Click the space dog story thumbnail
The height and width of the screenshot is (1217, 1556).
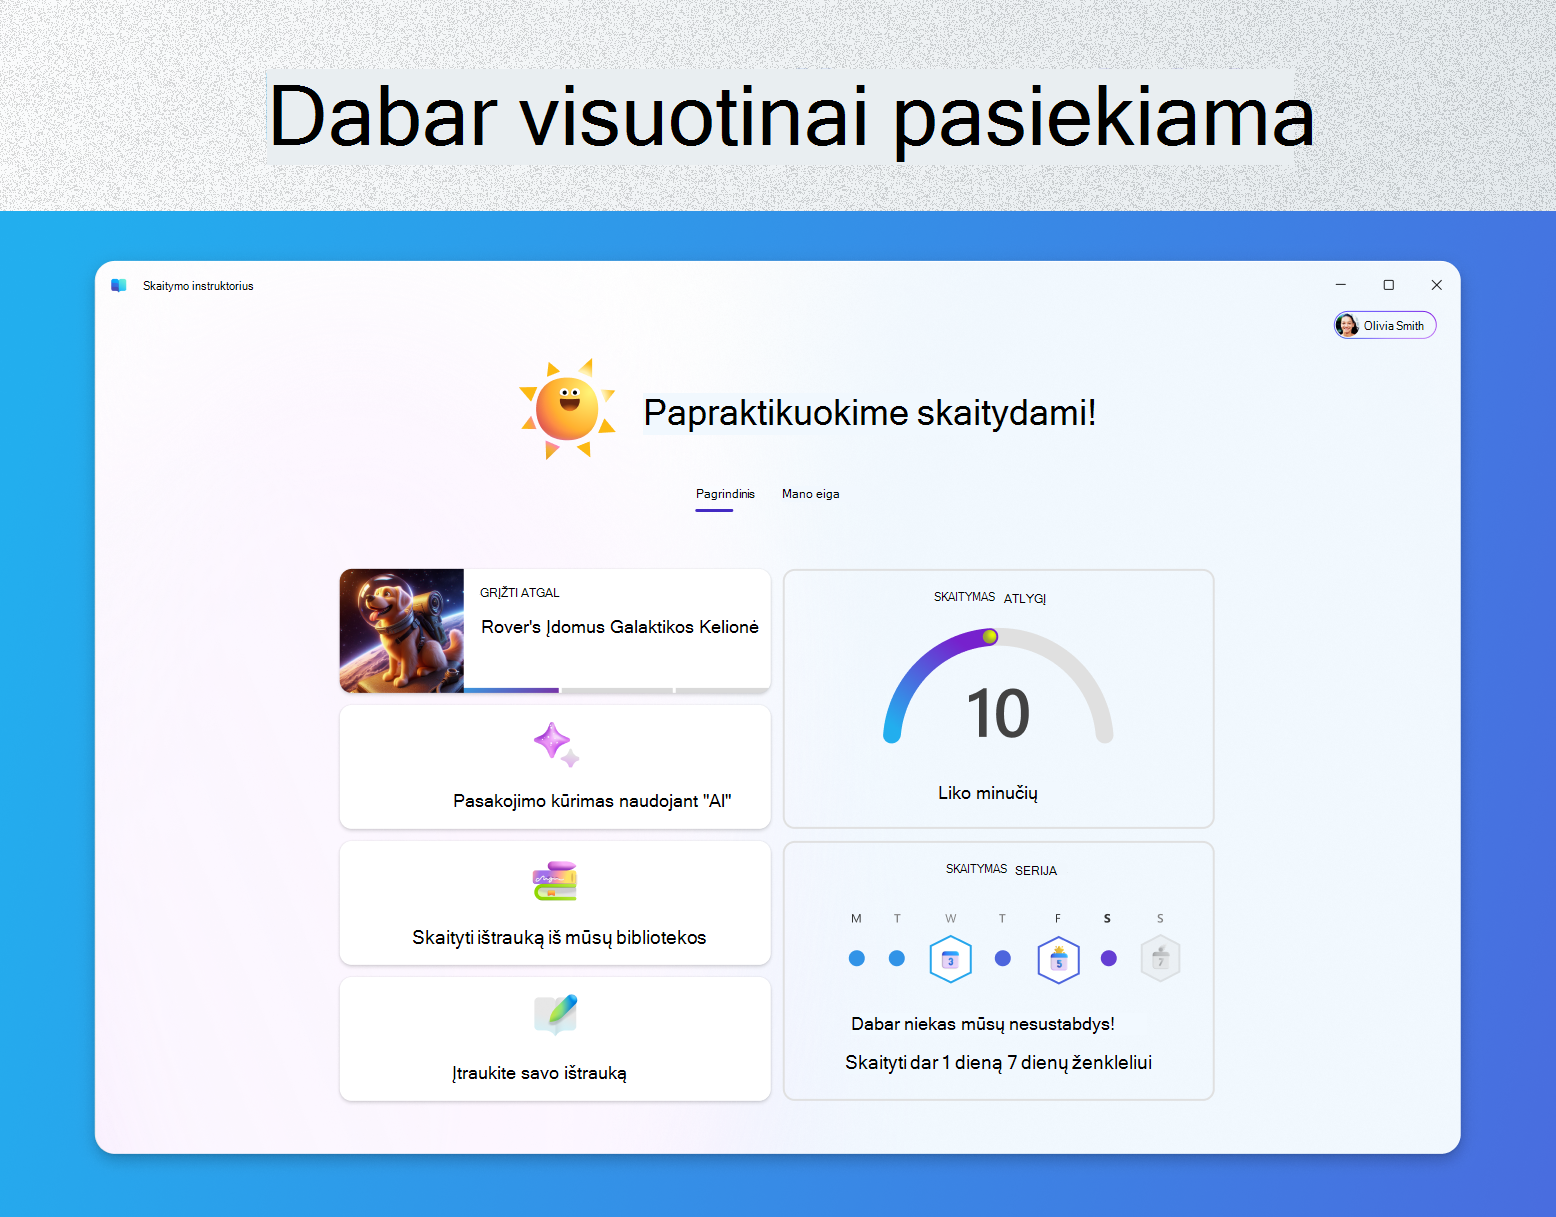point(402,631)
